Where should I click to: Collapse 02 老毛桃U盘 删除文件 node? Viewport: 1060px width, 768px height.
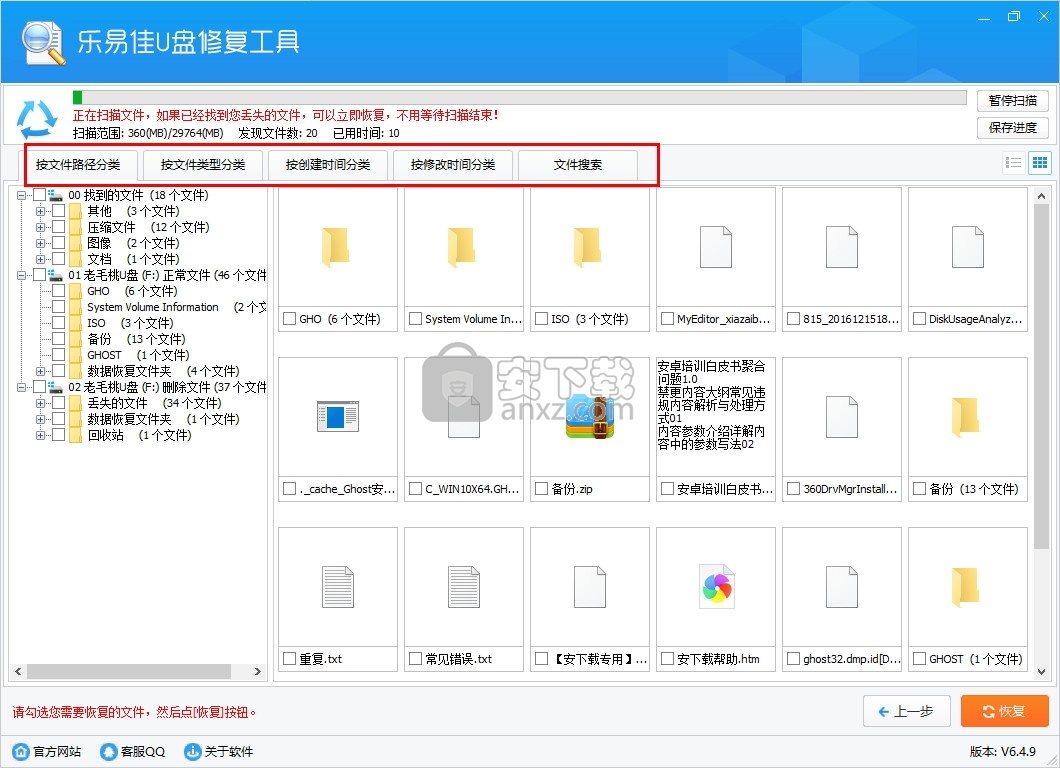[x=21, y=387]
